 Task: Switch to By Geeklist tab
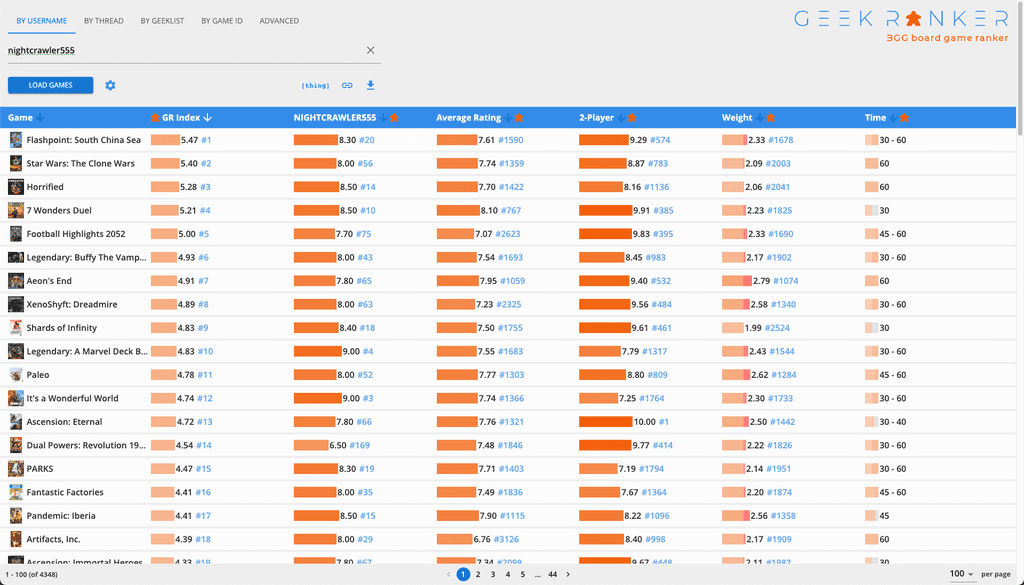[x=162, y=21]
